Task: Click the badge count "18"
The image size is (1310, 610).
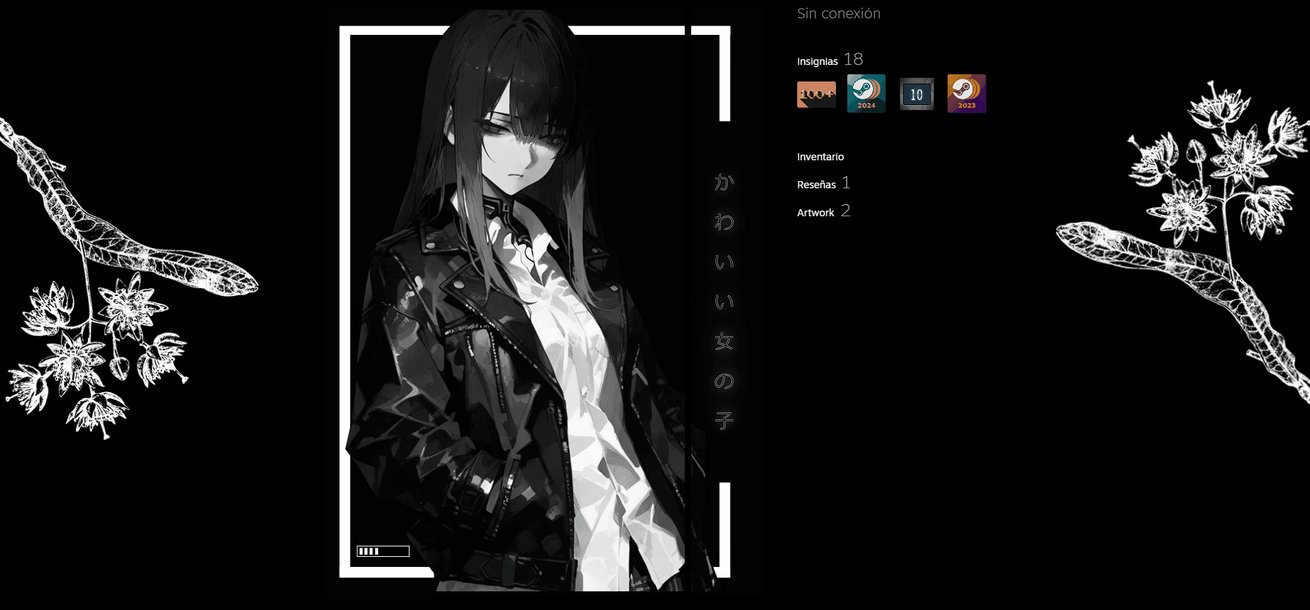Action: 853,60
